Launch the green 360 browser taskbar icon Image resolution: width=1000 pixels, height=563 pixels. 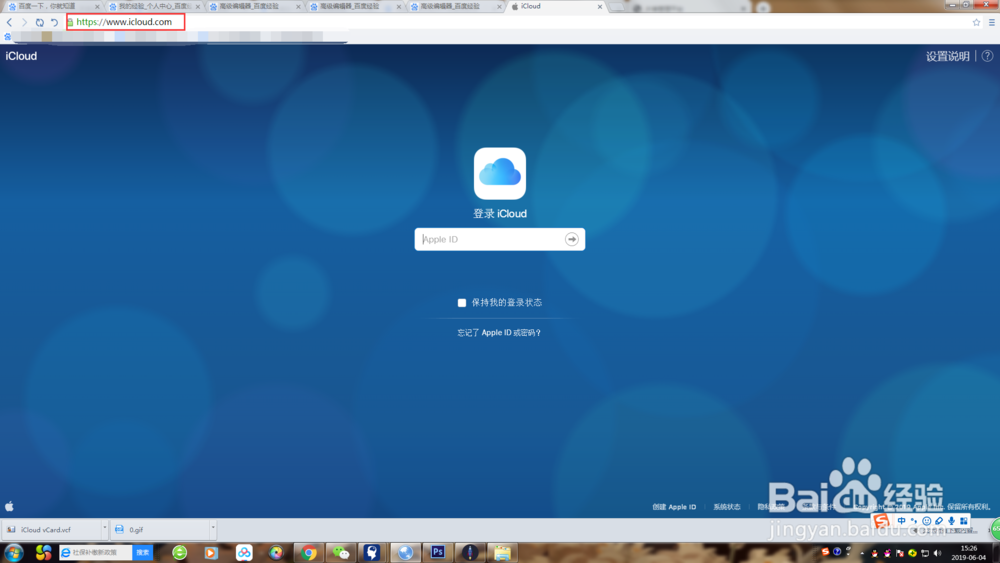[x=180, y=553]
